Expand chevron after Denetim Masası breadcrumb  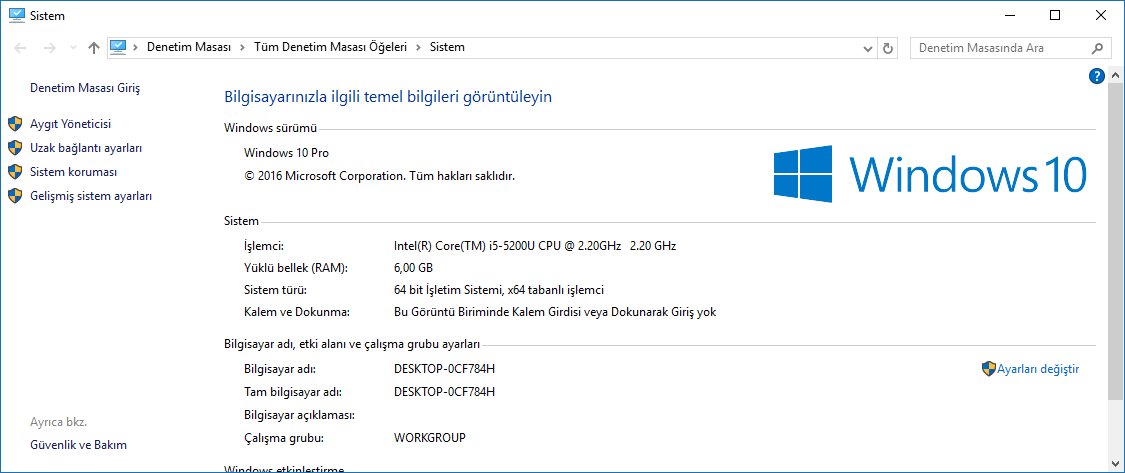243,47
